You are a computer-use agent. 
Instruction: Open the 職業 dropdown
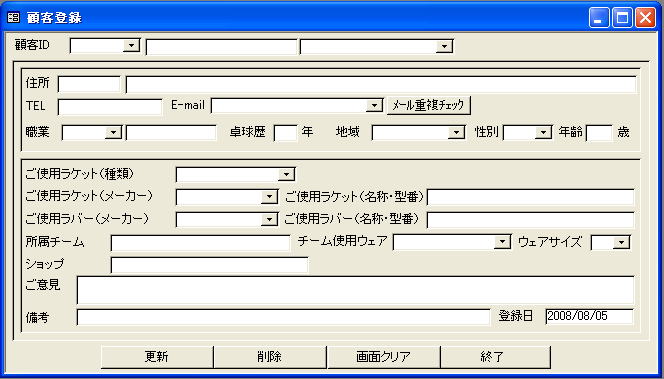(113, 133)
